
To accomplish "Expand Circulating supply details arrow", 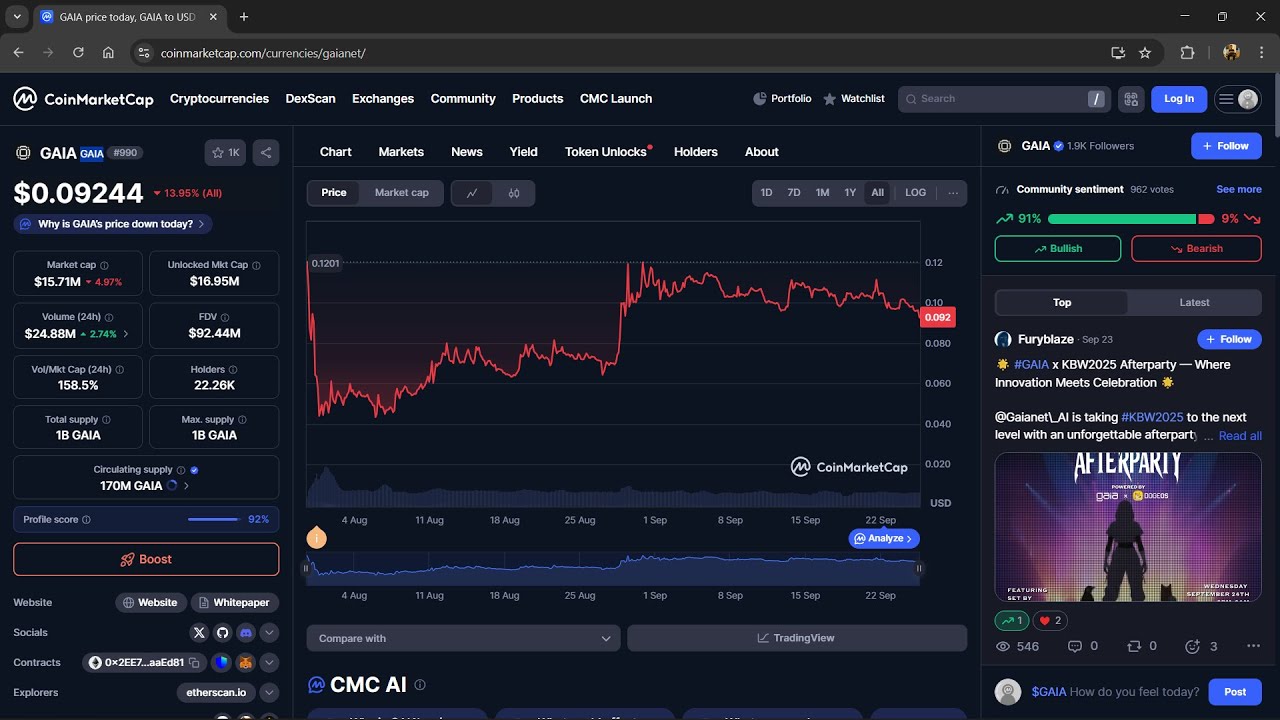I will [x=186, y=486].
